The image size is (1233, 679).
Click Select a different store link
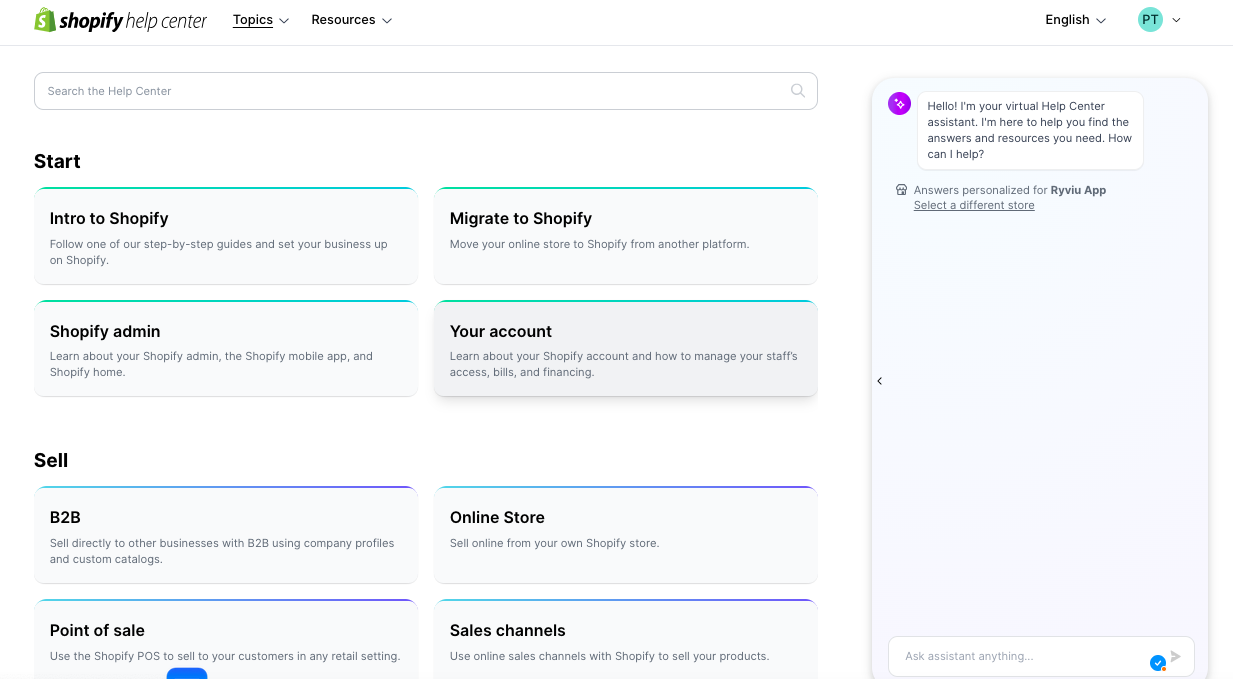tap(974, 205)
